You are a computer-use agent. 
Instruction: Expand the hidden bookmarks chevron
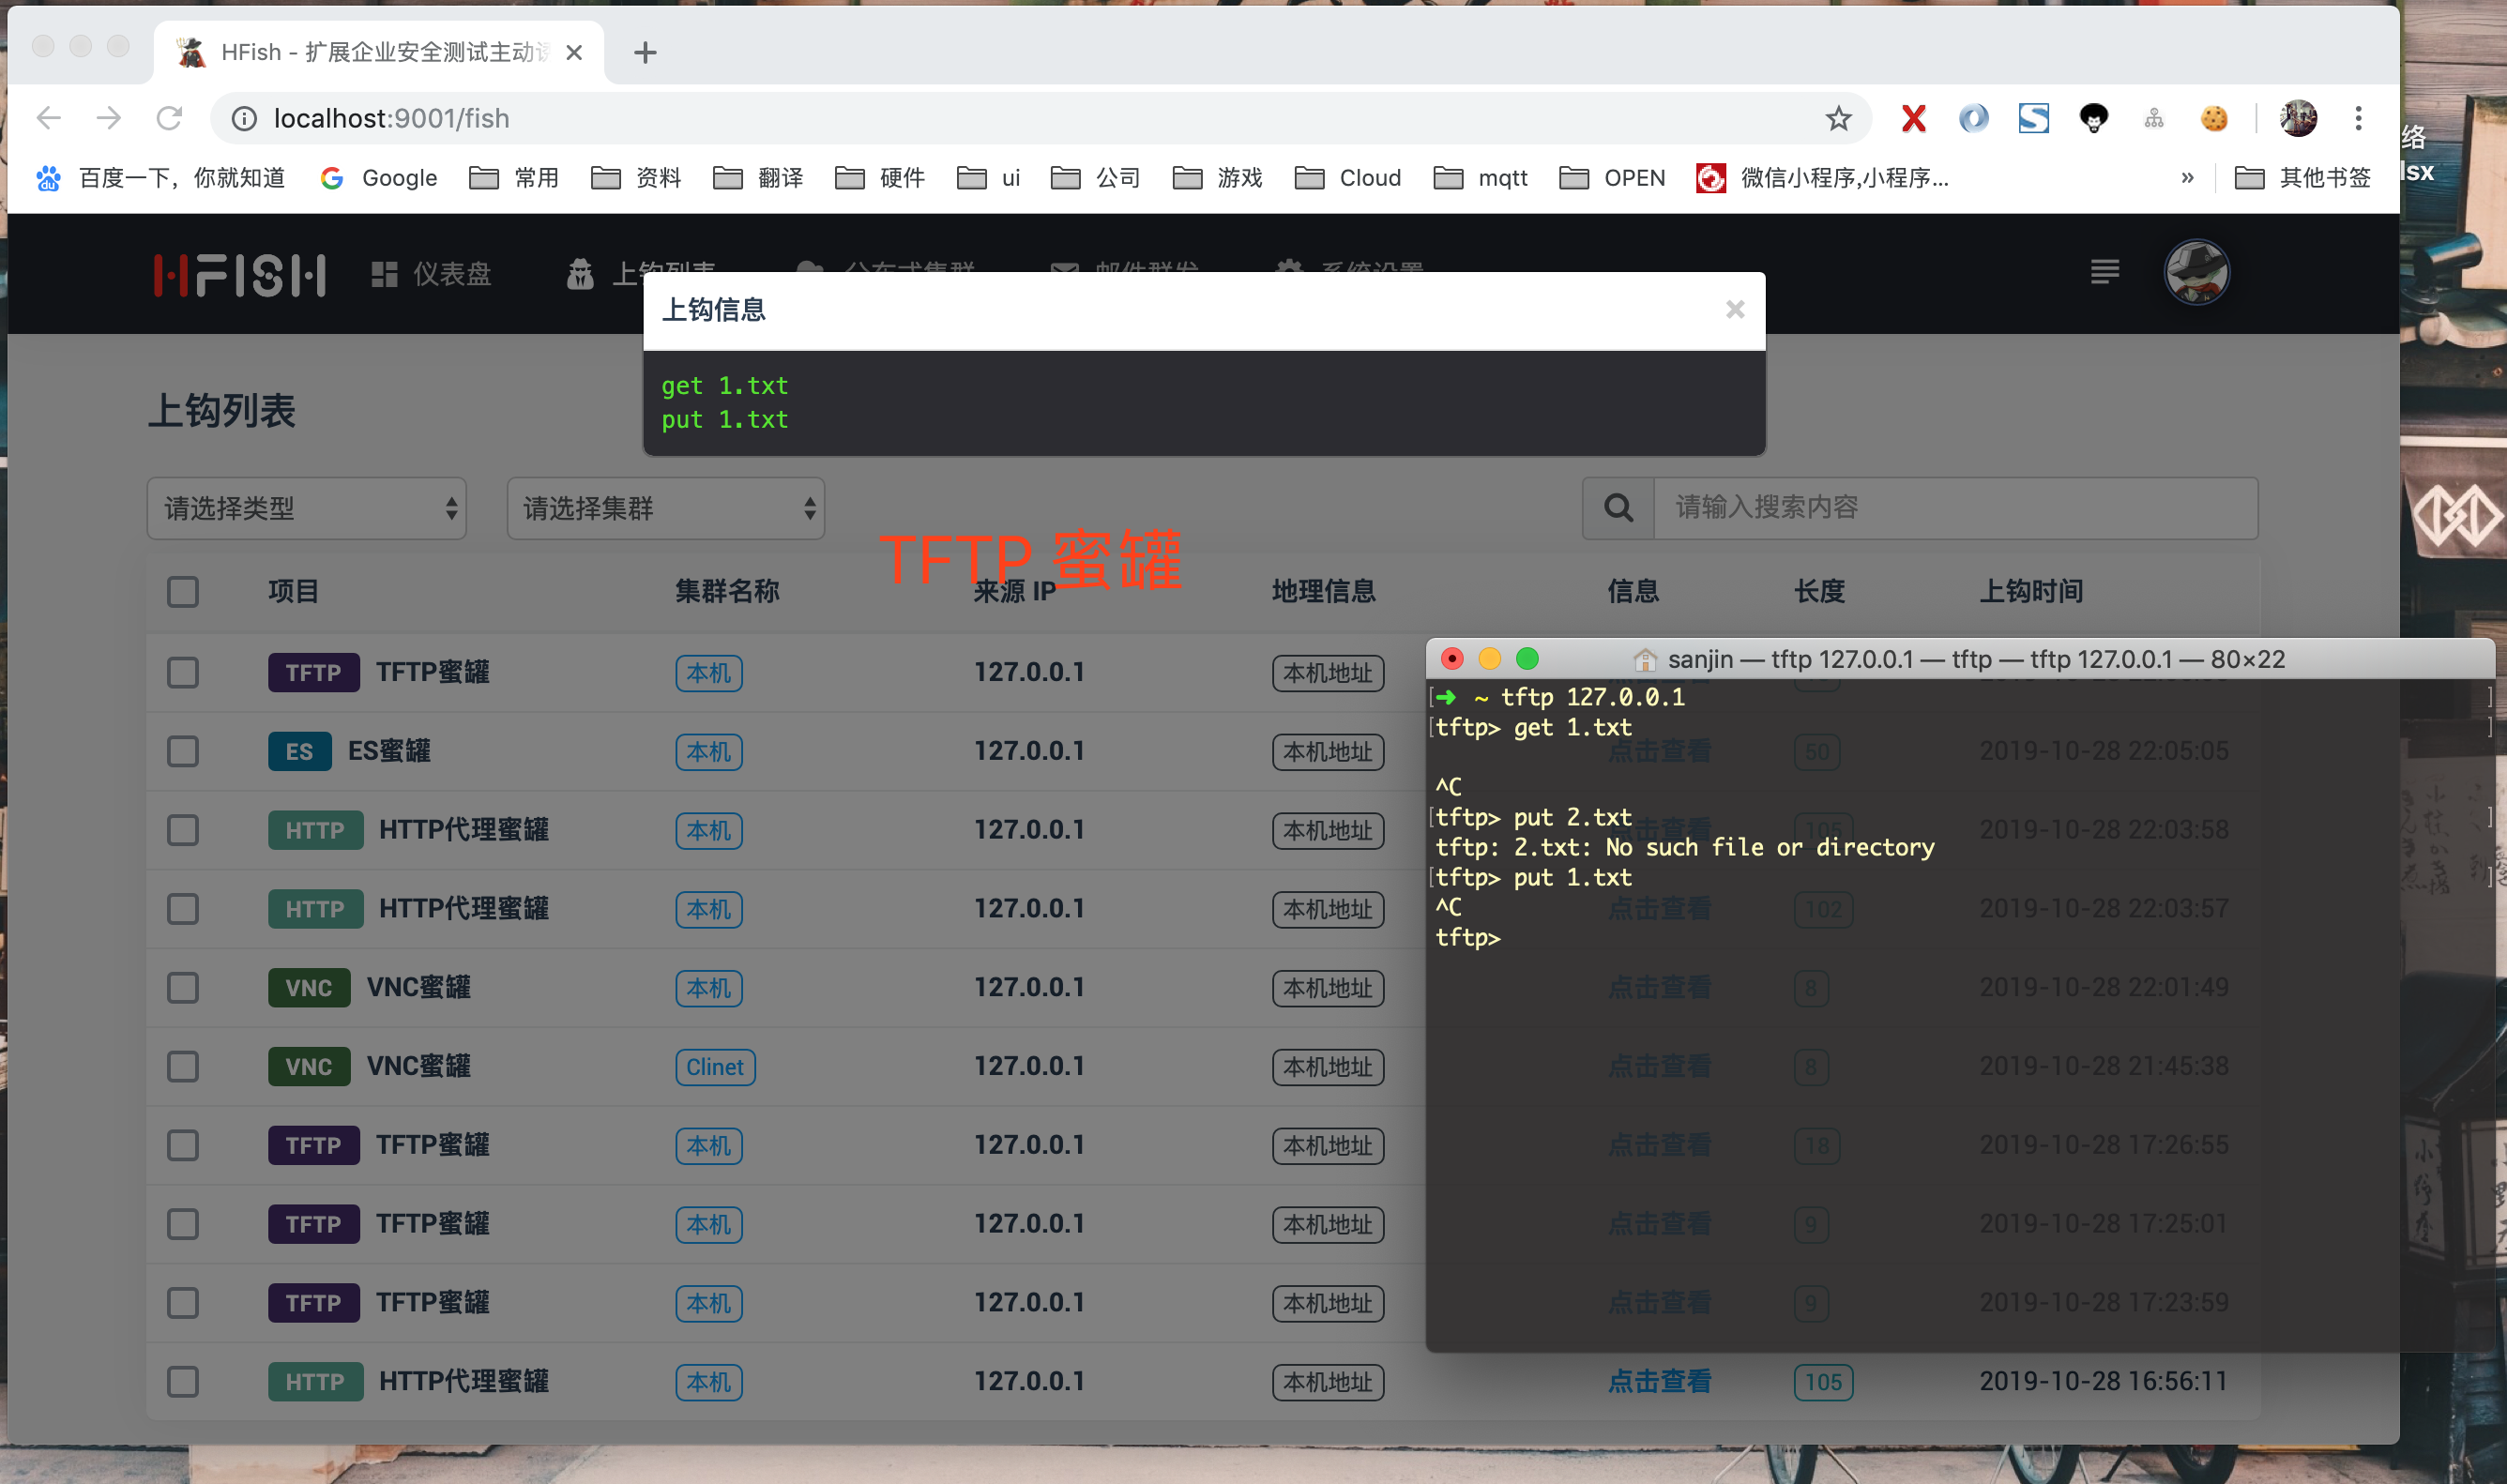point(2187,178)
